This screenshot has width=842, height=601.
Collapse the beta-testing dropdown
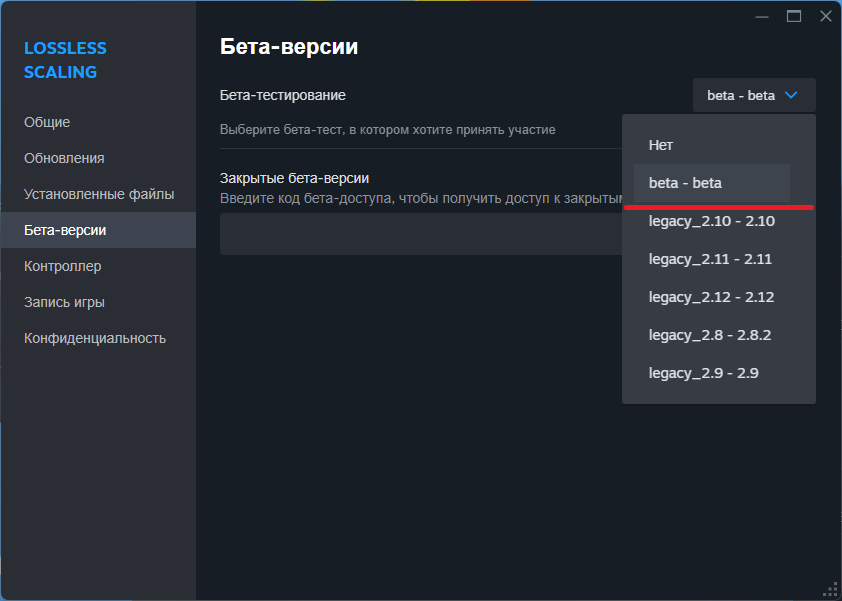coord(754,95)
